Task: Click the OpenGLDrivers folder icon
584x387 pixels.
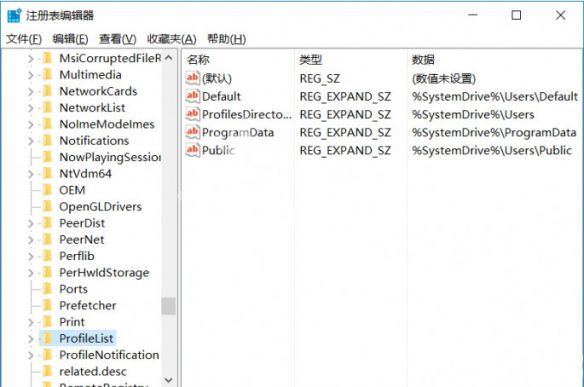Action: [47, 206]
